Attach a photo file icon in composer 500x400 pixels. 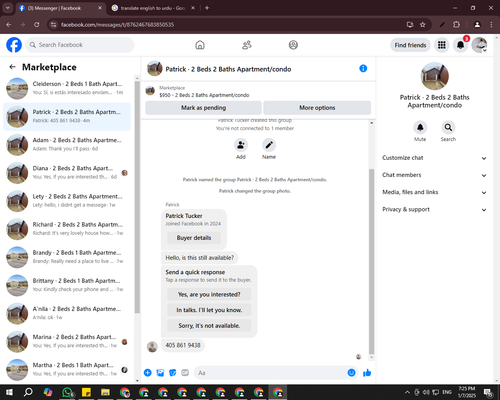click(160, 373)
